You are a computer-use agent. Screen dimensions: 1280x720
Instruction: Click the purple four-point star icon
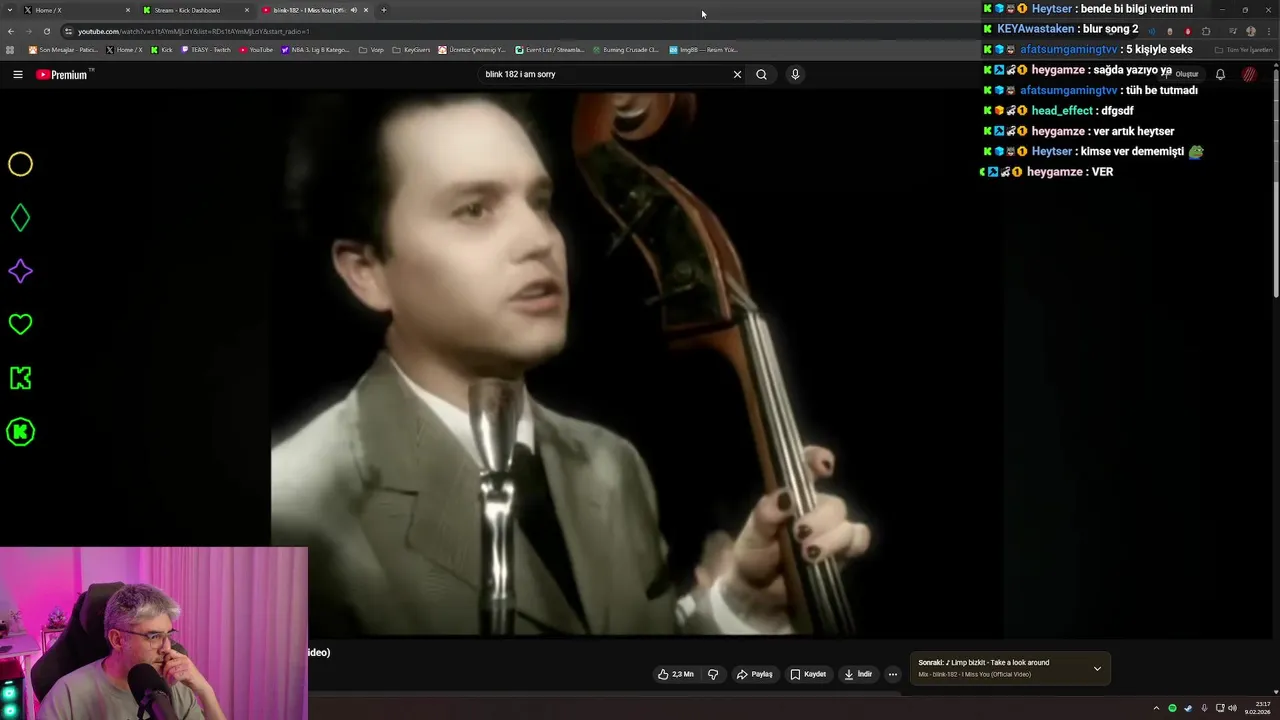point(20,271)
